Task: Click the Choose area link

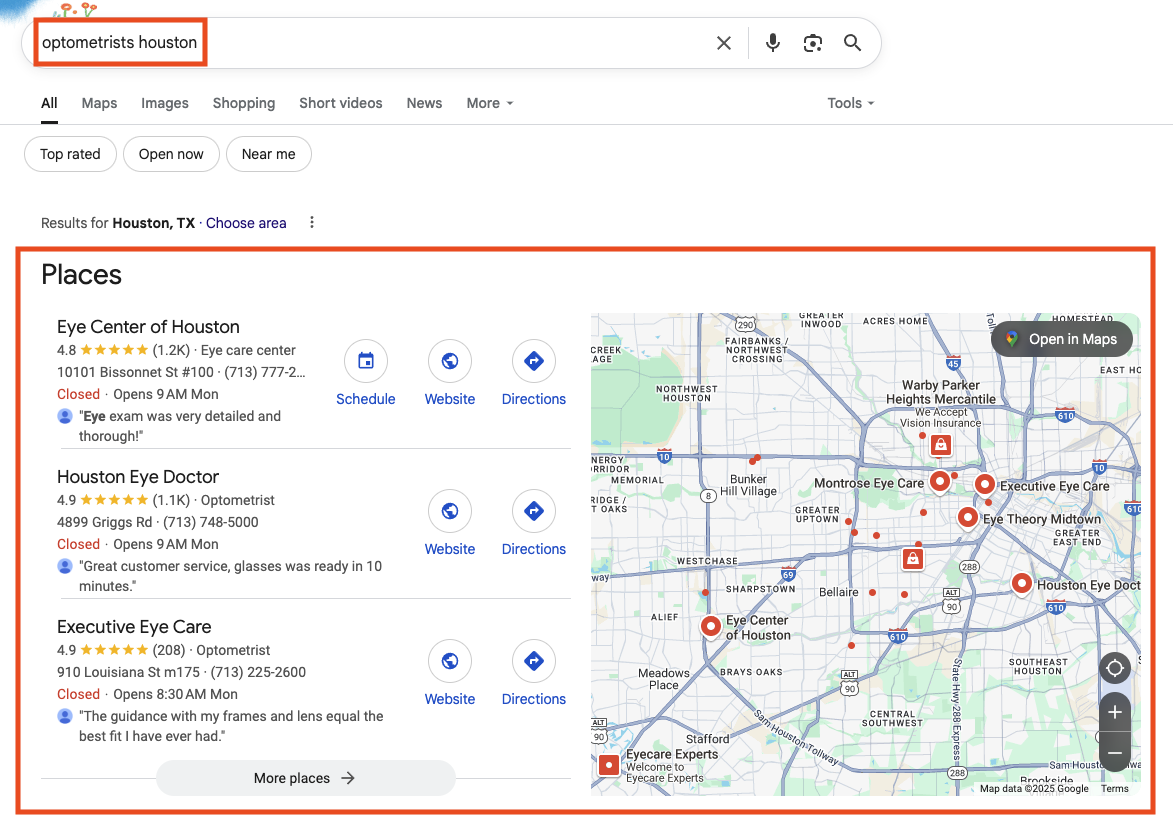Action: 246,223
